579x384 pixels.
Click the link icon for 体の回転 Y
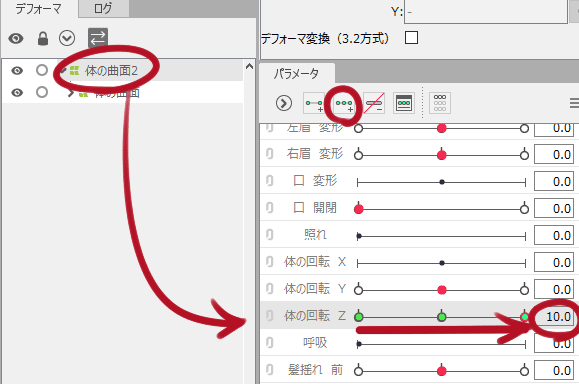270,289
